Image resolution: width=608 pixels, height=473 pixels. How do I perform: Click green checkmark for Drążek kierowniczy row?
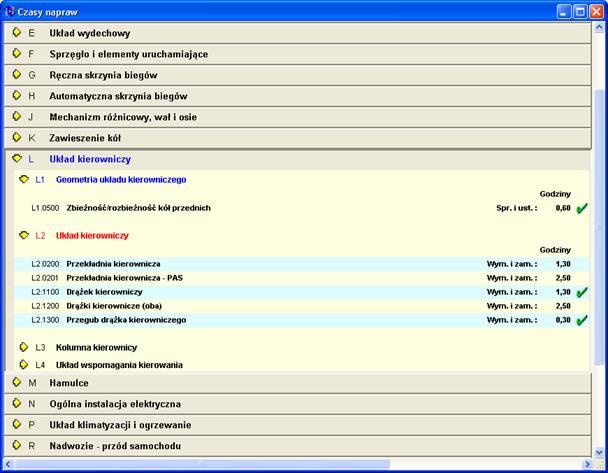tap(582, 292)
